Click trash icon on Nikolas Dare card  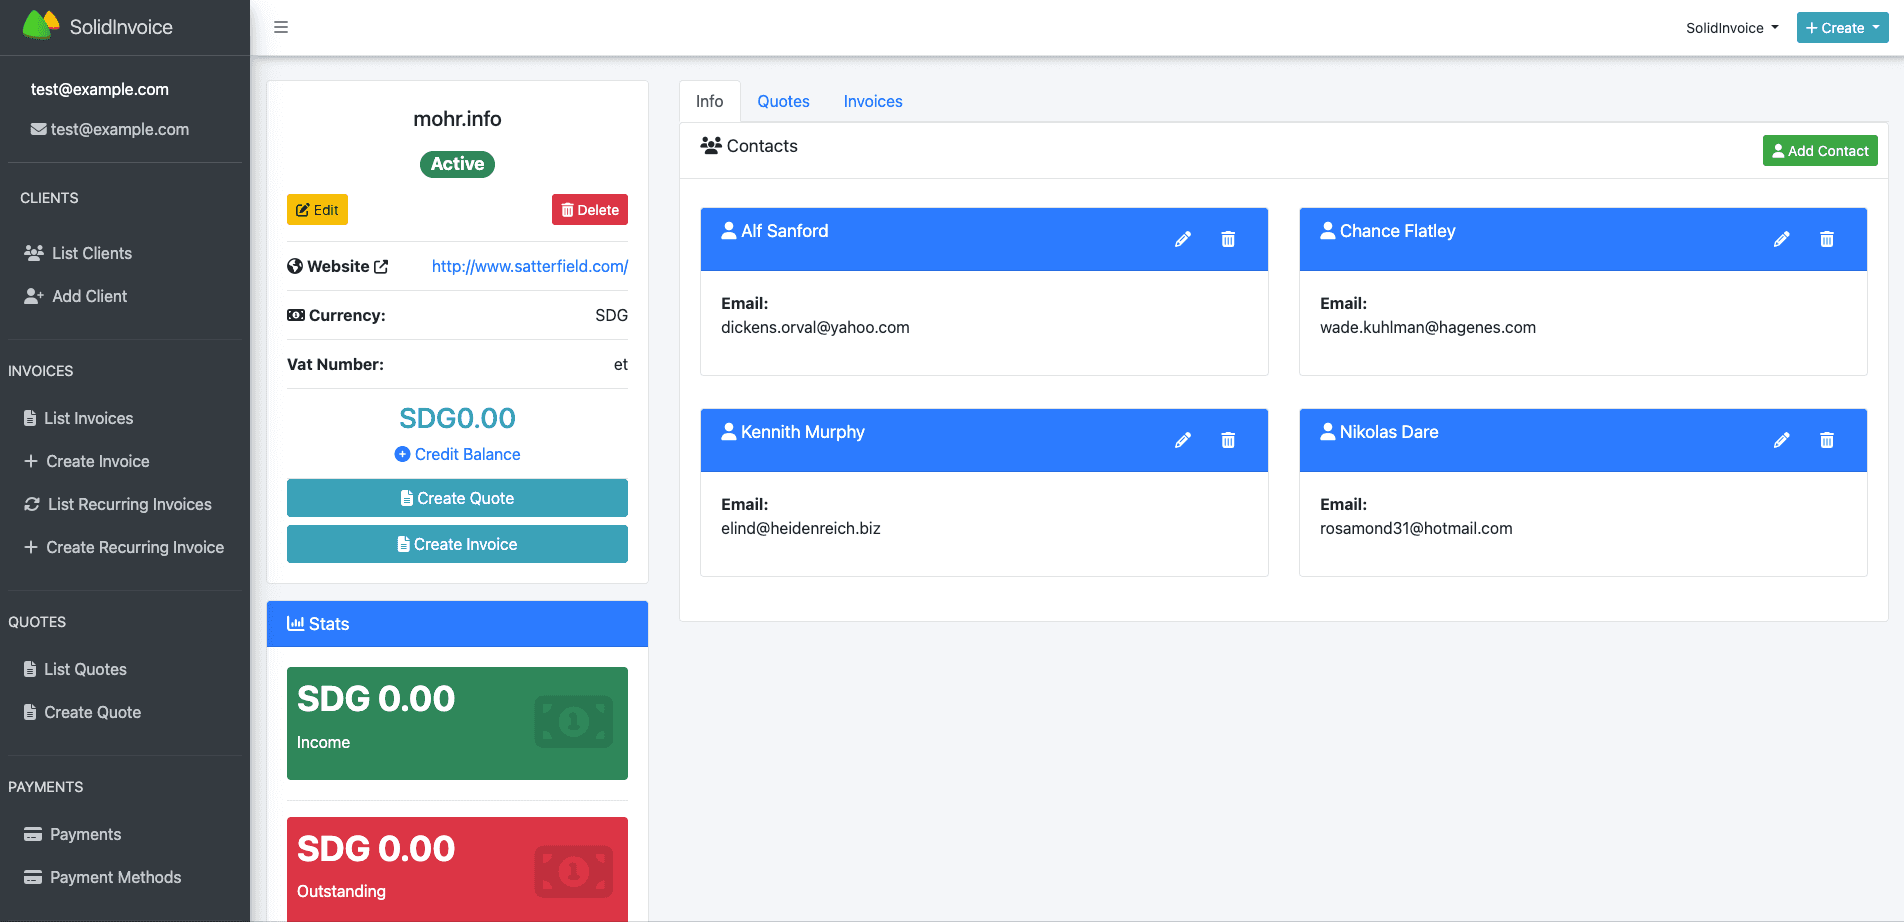(1826, 440)
